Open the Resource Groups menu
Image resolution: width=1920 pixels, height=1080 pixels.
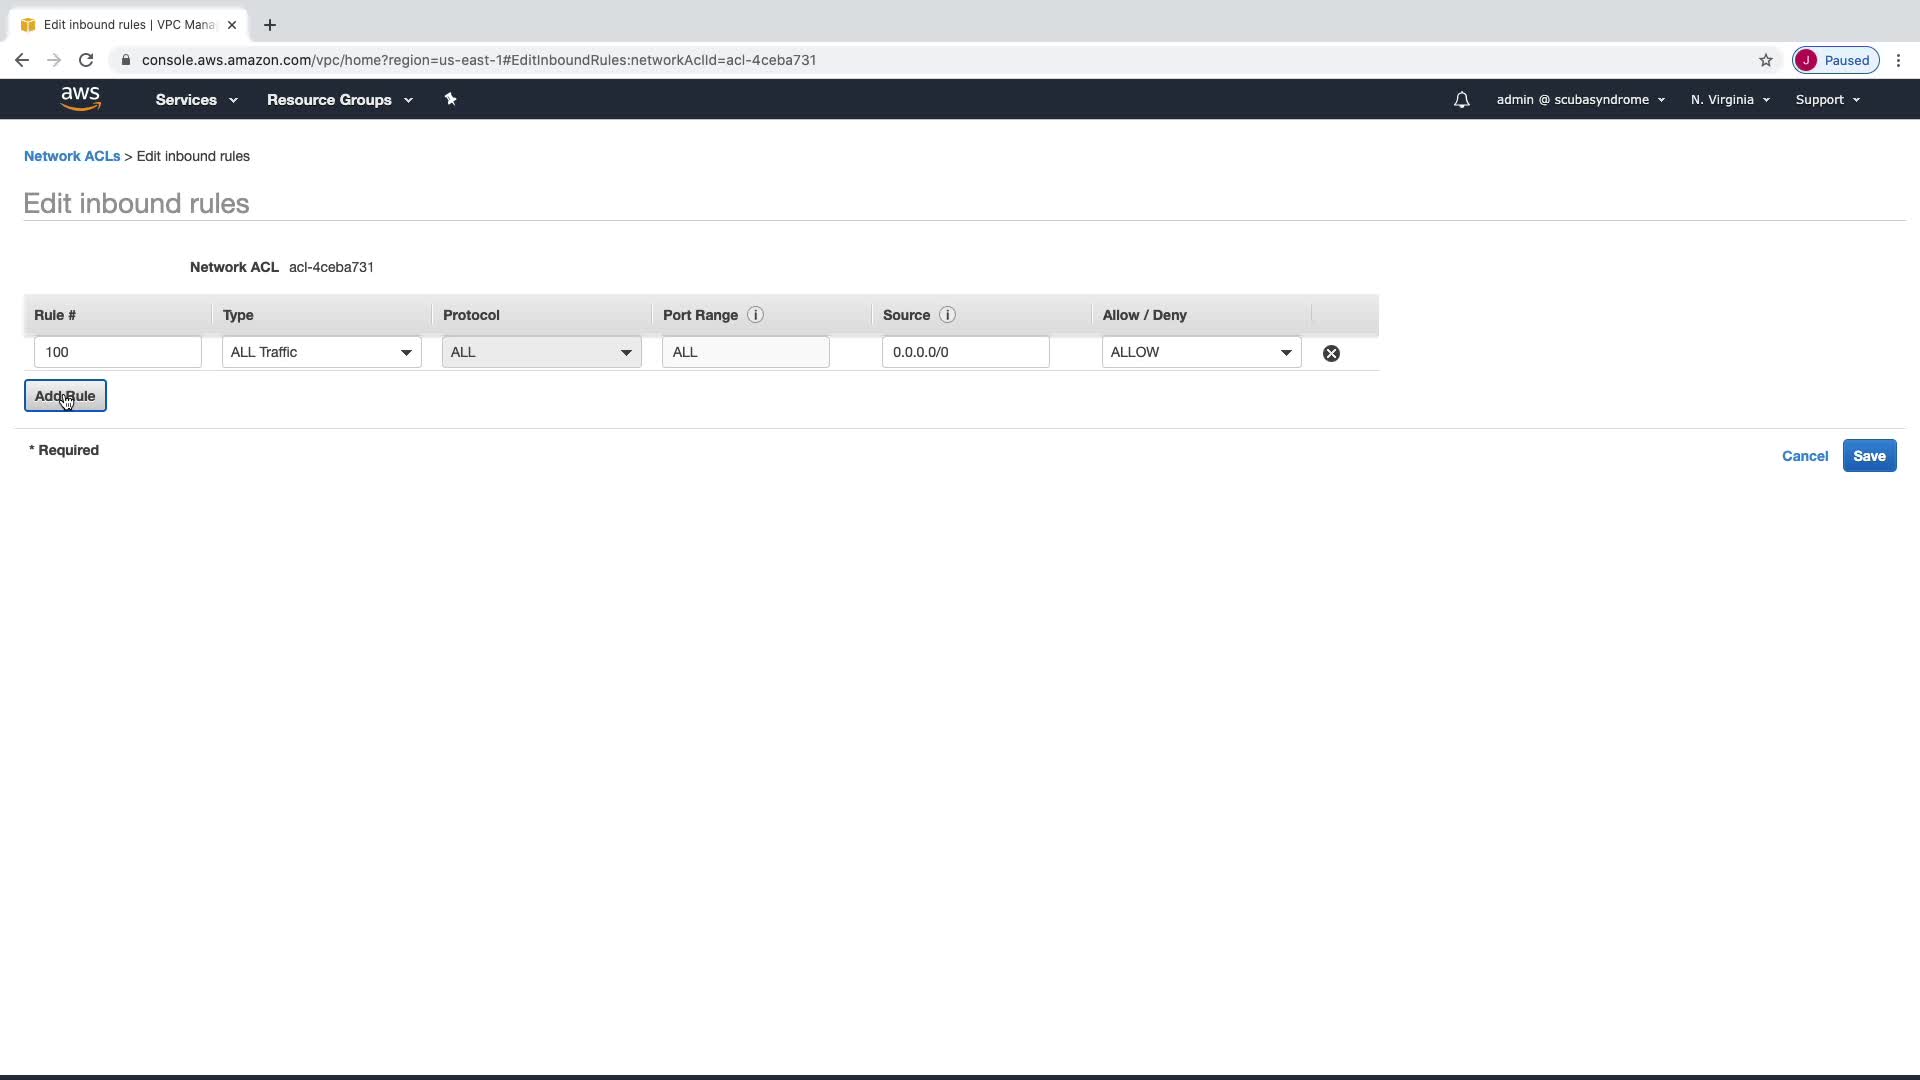click(x=339, y=100)
